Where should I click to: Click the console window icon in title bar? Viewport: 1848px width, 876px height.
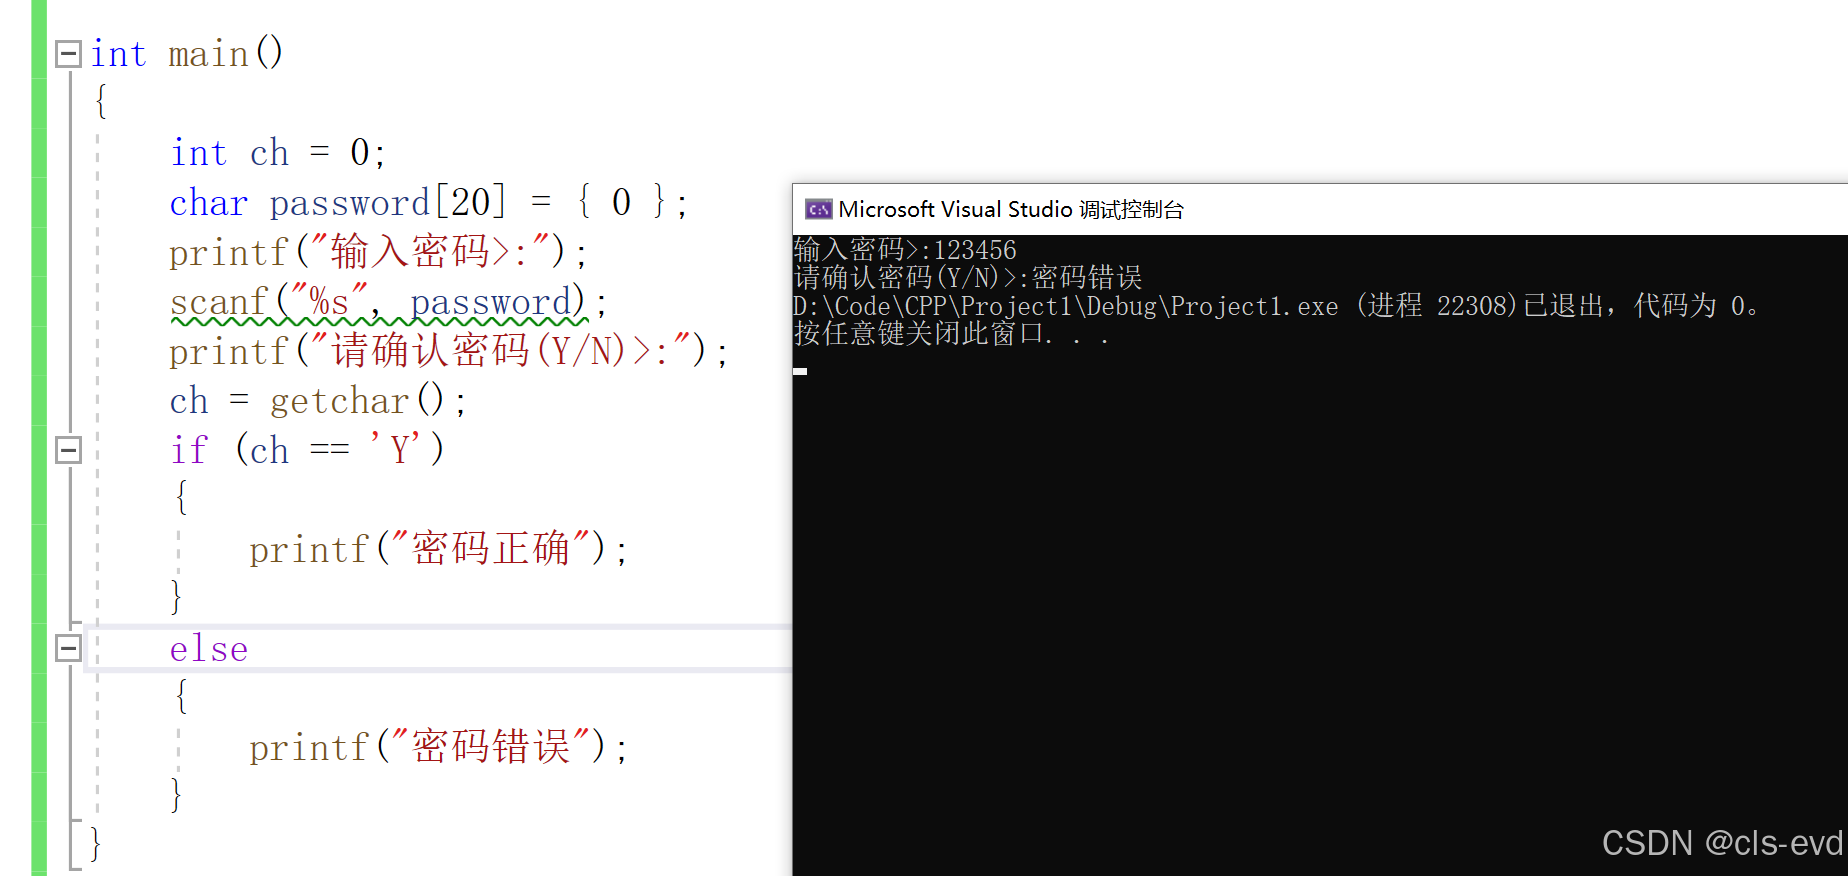(x=819, y=209)
